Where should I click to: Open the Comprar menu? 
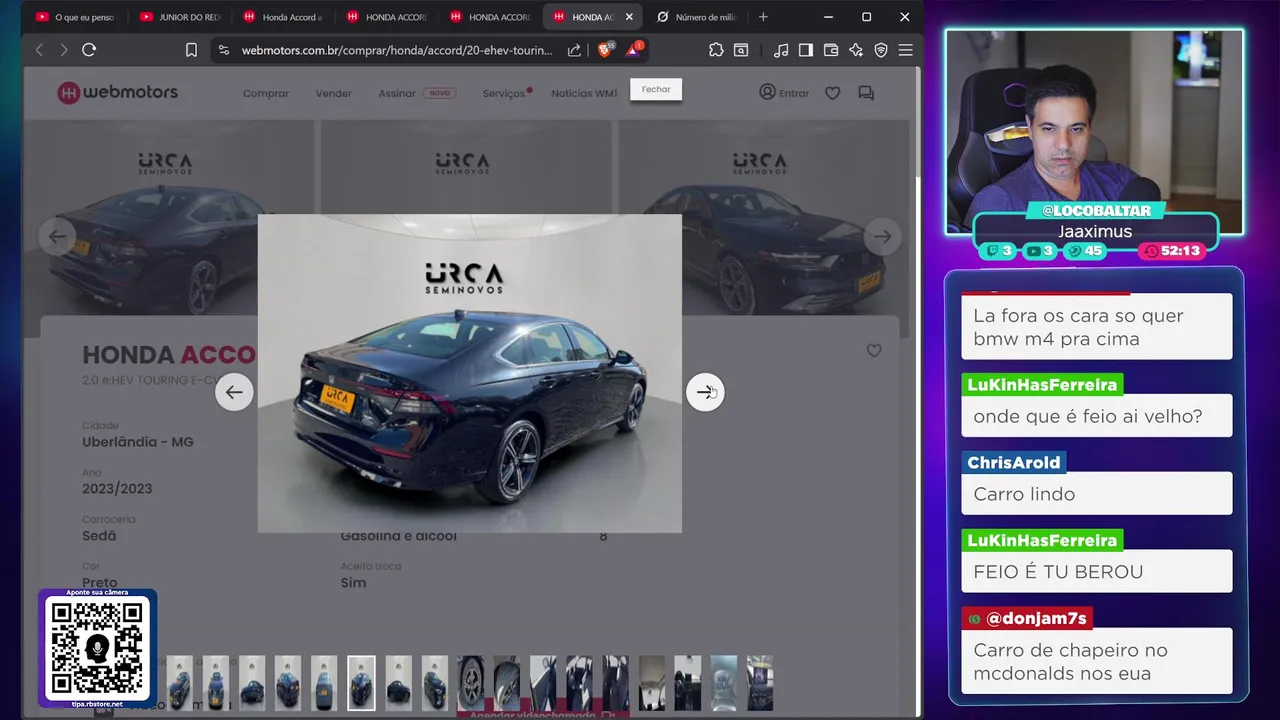pyautogui.click(x=266, y=93)
